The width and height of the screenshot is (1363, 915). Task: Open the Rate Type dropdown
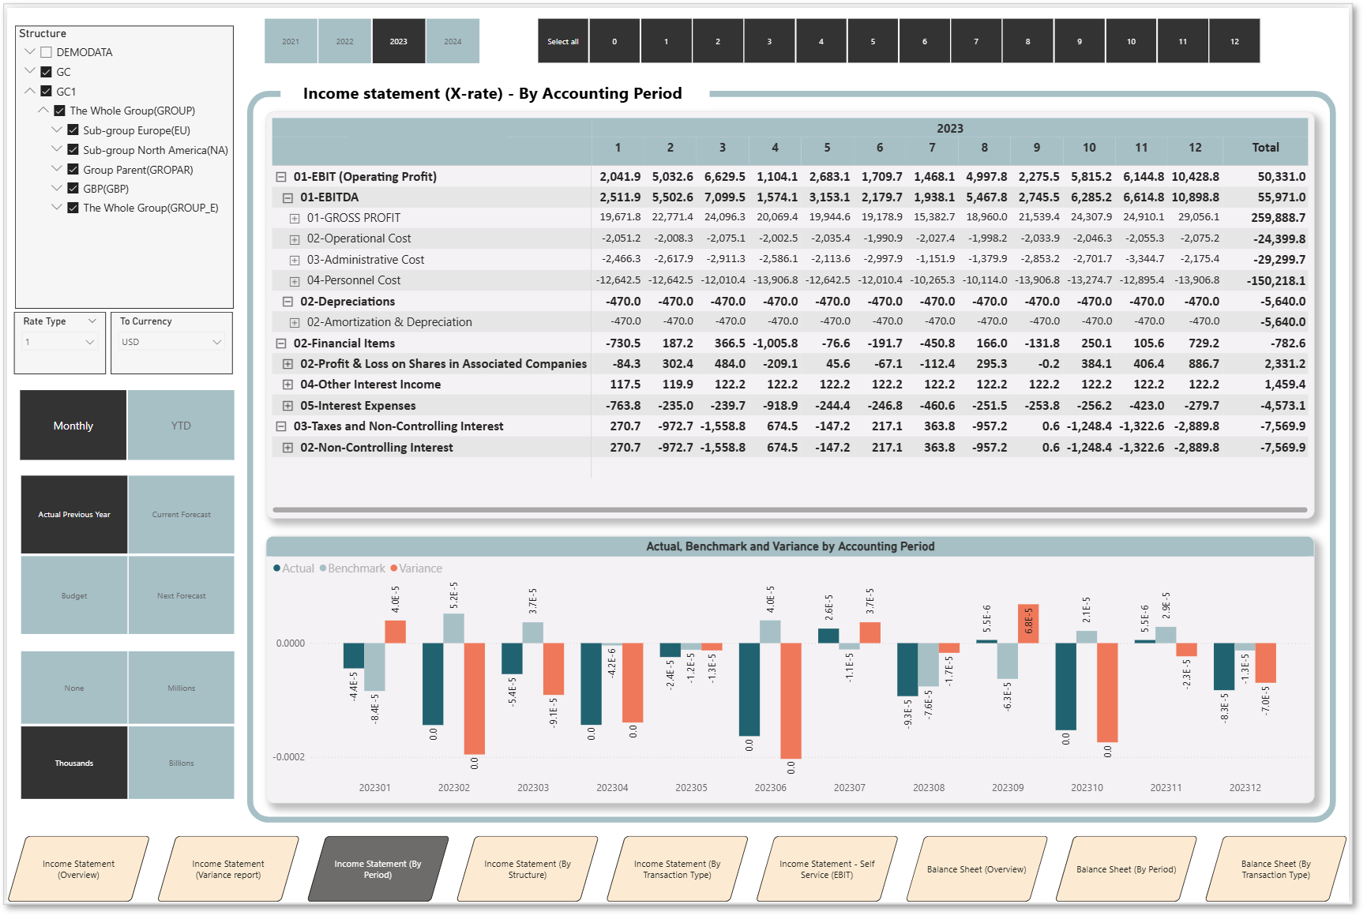pyautogui.click(x=60, y=342)
